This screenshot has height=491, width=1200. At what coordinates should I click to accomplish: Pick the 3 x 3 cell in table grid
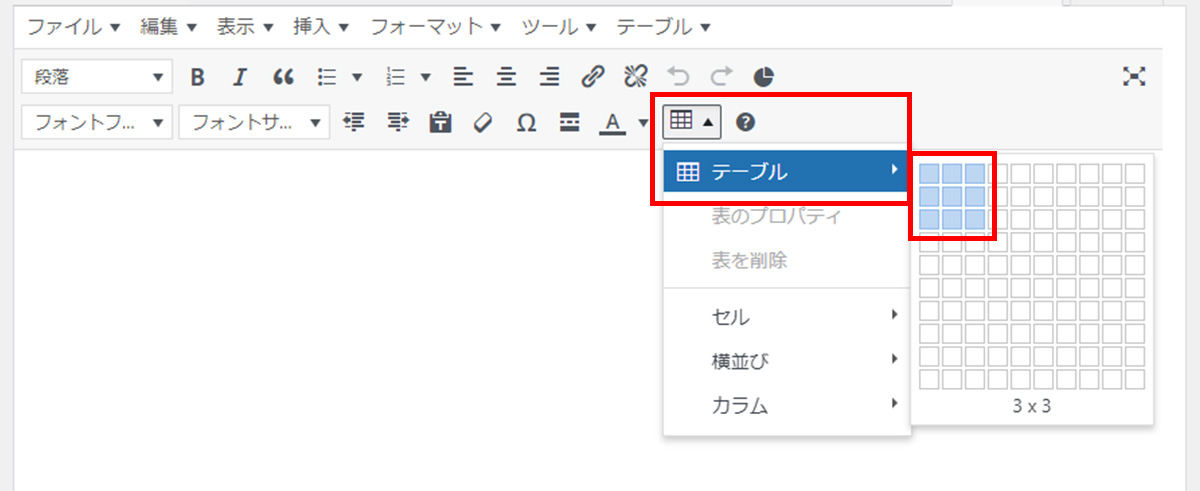(x=974, y=219)
